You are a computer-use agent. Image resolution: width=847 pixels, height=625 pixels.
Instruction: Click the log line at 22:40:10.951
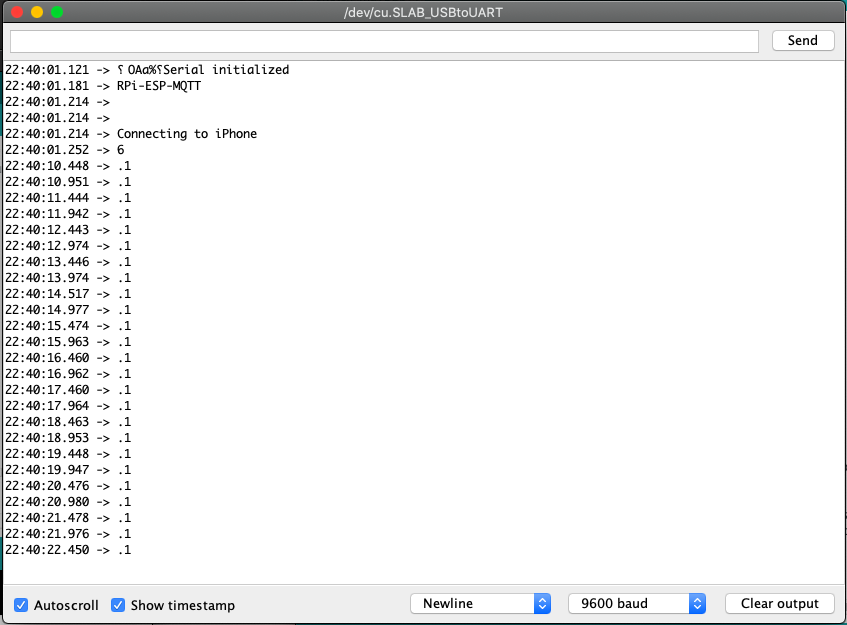click(x=68, y=182)
